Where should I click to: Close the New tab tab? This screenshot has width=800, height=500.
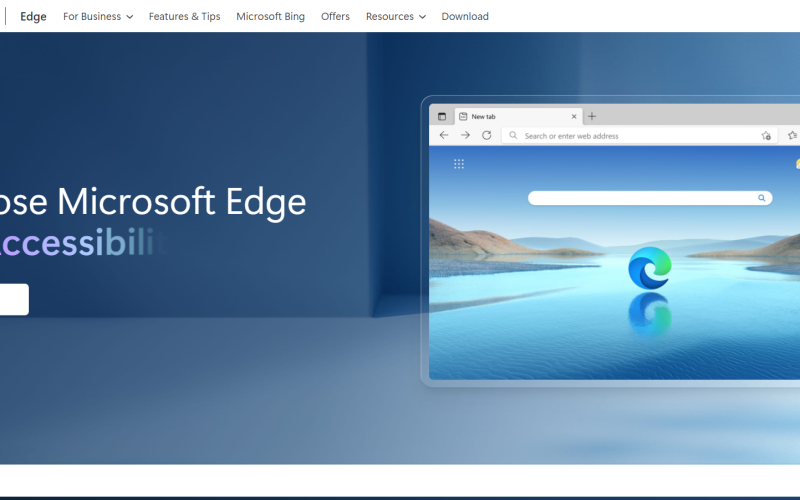[x=573, y=116]
